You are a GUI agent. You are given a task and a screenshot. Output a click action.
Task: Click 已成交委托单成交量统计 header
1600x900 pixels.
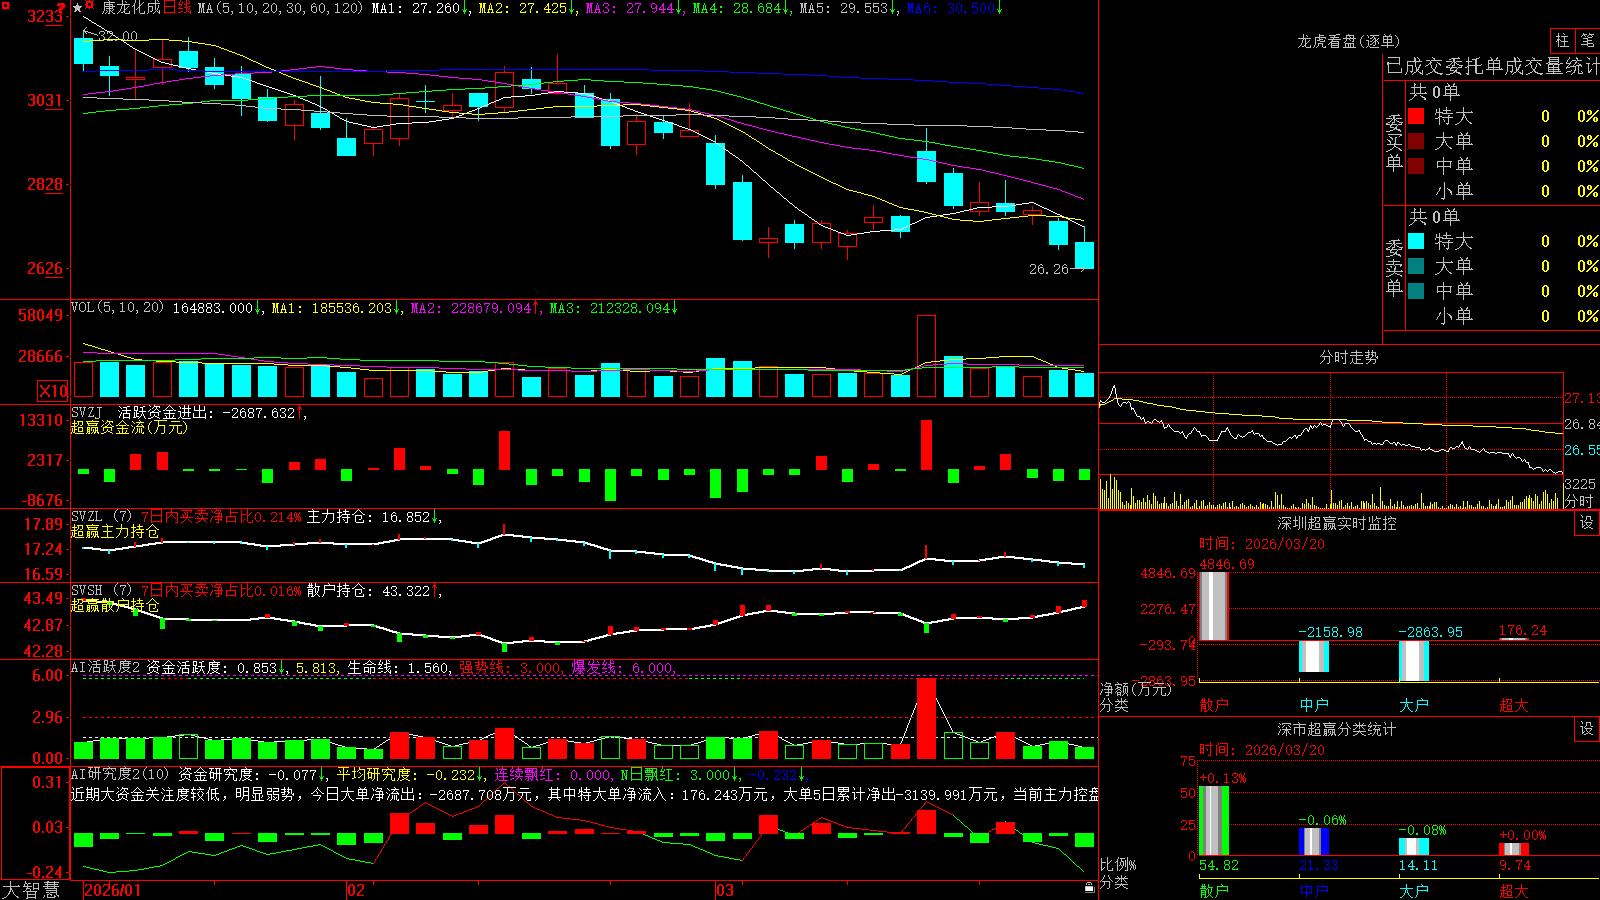[x=1492, y=66]
